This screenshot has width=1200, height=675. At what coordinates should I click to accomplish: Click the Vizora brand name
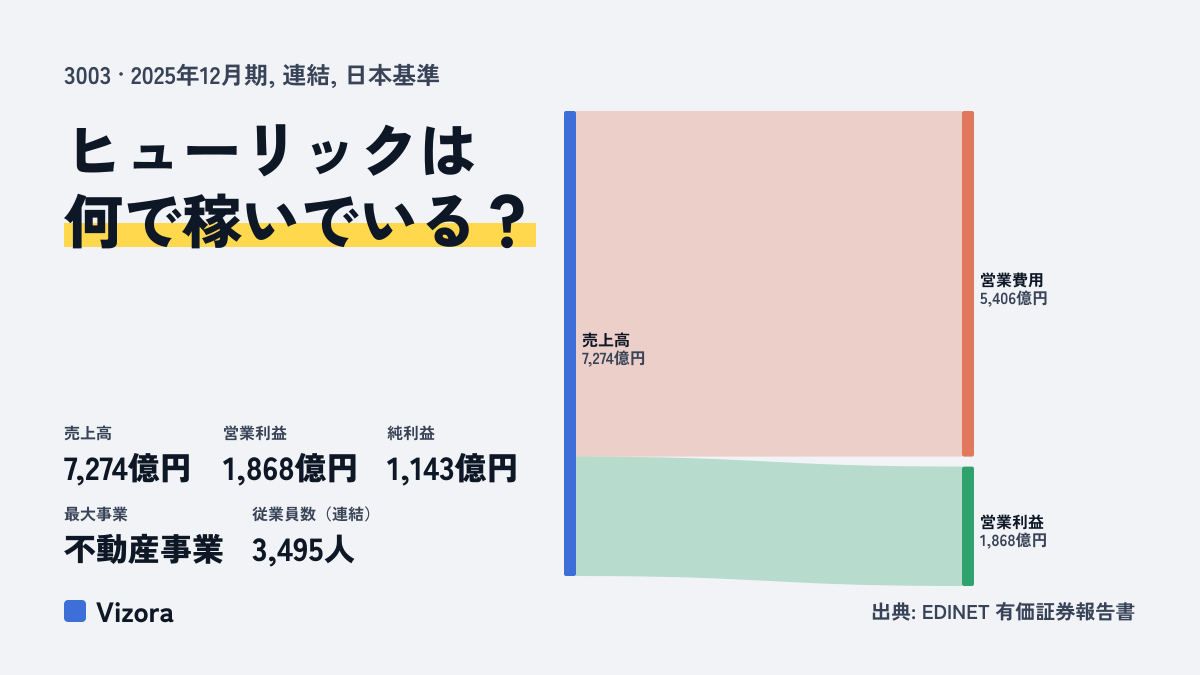tap(134, 612)
